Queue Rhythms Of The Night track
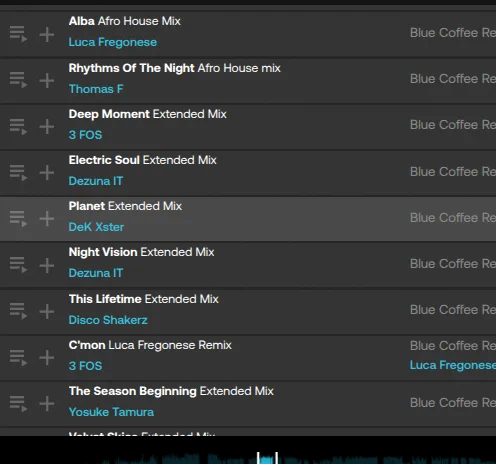This screenshot has width=496, height=464. click(x=18, y=80)
